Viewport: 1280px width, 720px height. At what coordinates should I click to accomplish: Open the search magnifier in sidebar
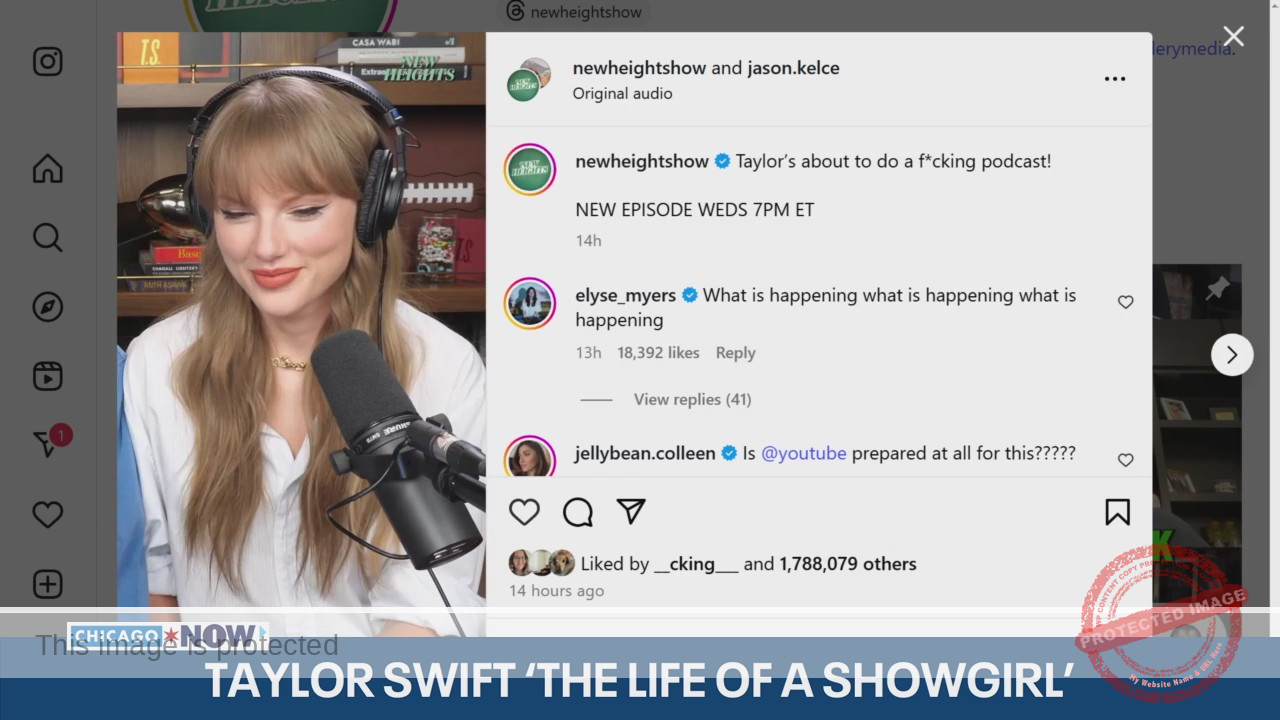click(47, 237)
